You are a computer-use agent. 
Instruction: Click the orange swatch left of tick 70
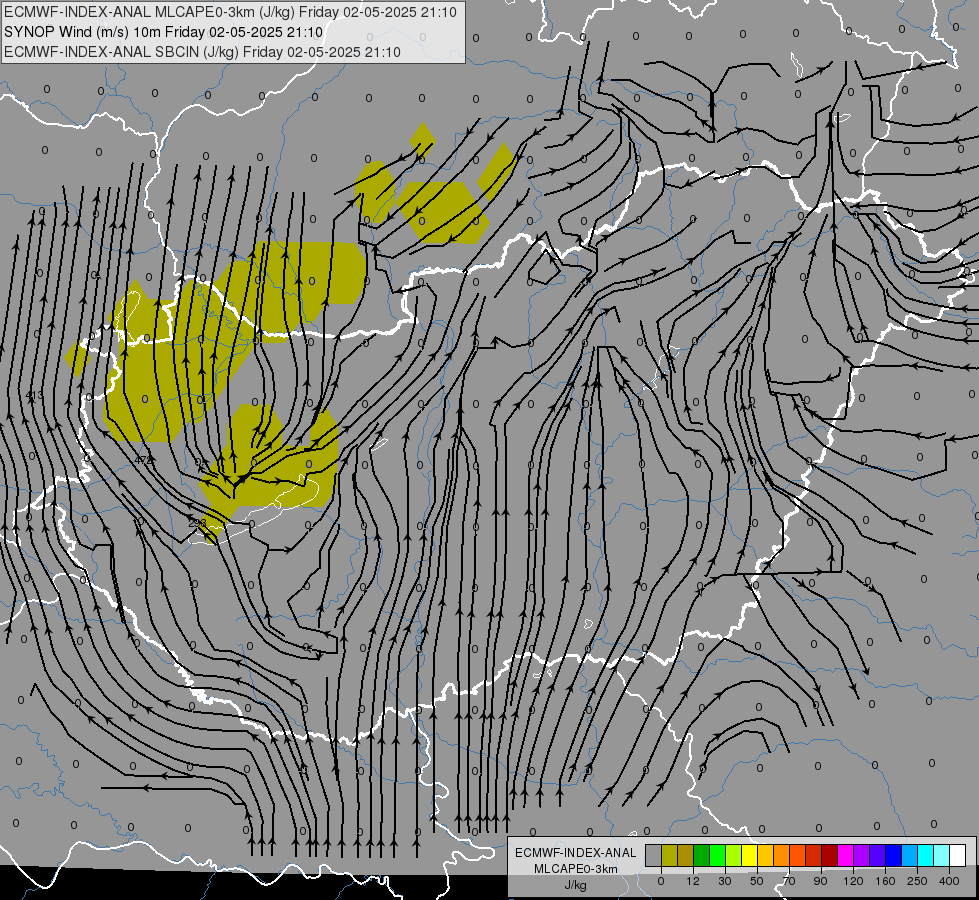click(782, 855)
